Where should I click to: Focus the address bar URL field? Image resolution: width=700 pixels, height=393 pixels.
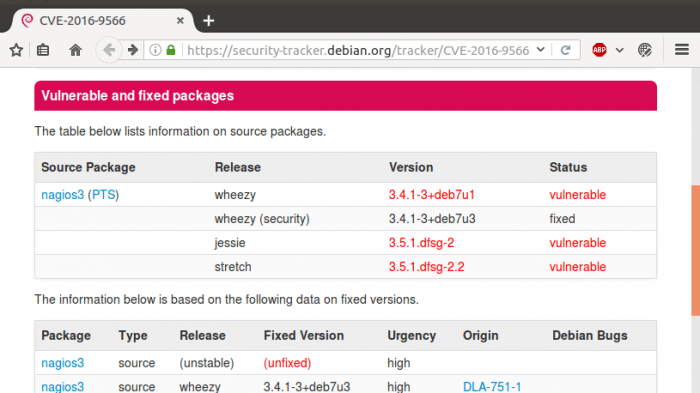click(358, 50)
